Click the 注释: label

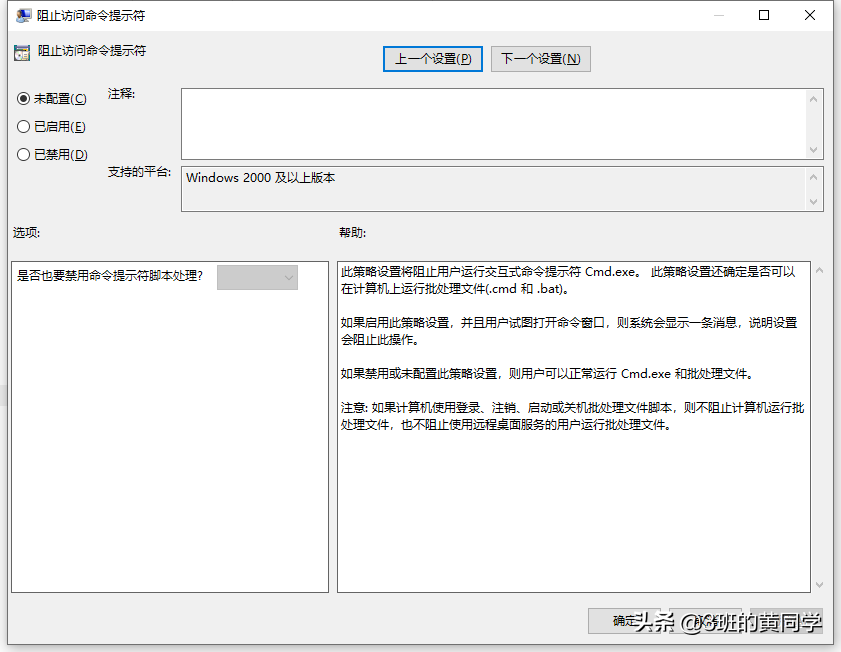(x=121, y=94)
